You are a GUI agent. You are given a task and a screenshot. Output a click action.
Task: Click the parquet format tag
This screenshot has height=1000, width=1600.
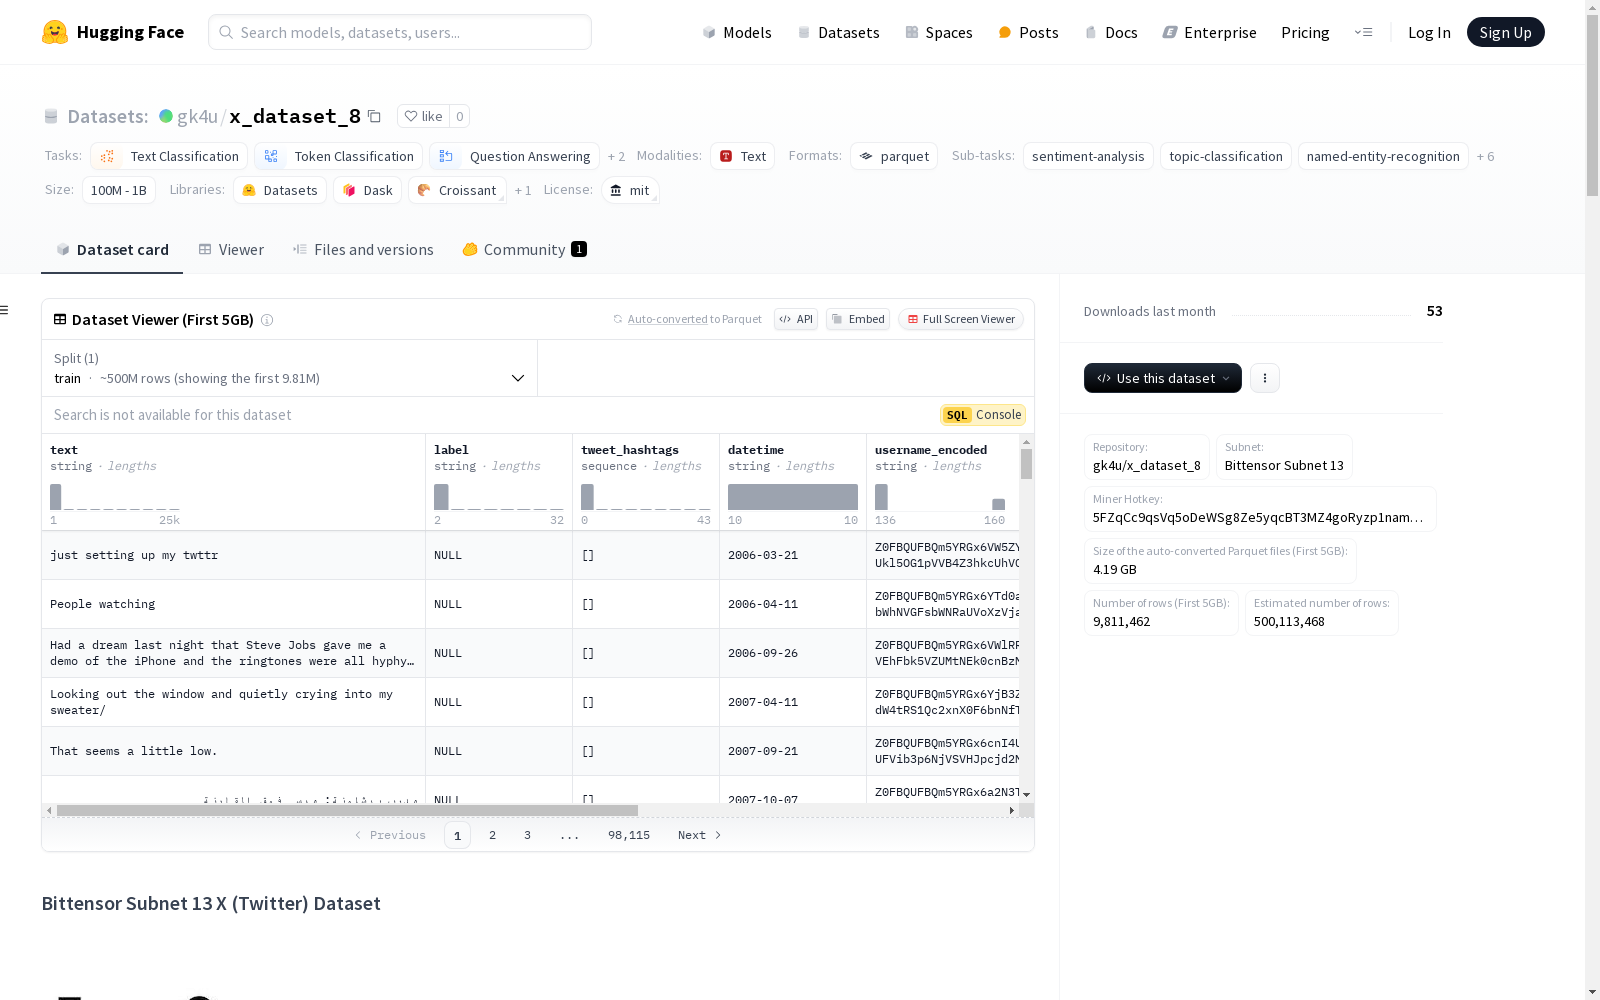click(894, 156)
